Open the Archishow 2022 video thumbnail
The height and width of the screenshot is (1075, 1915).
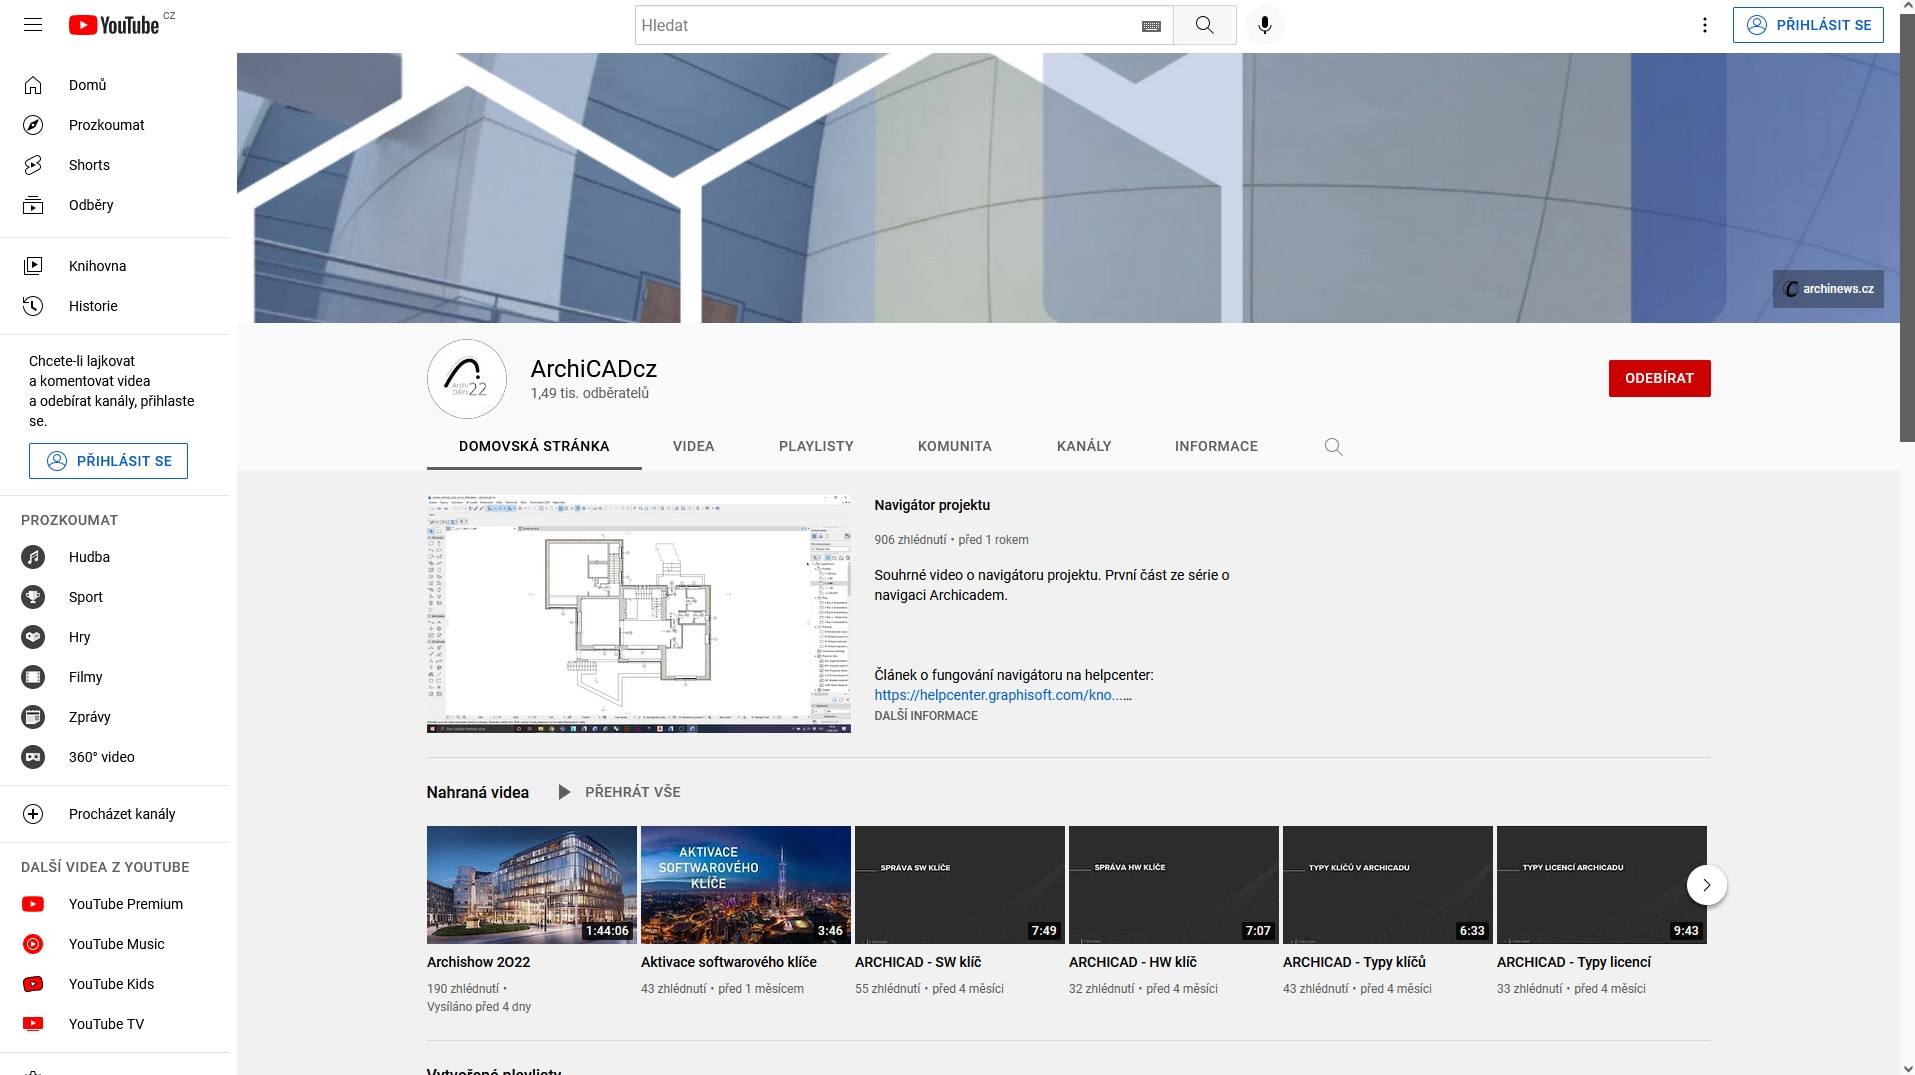(531, 884)
